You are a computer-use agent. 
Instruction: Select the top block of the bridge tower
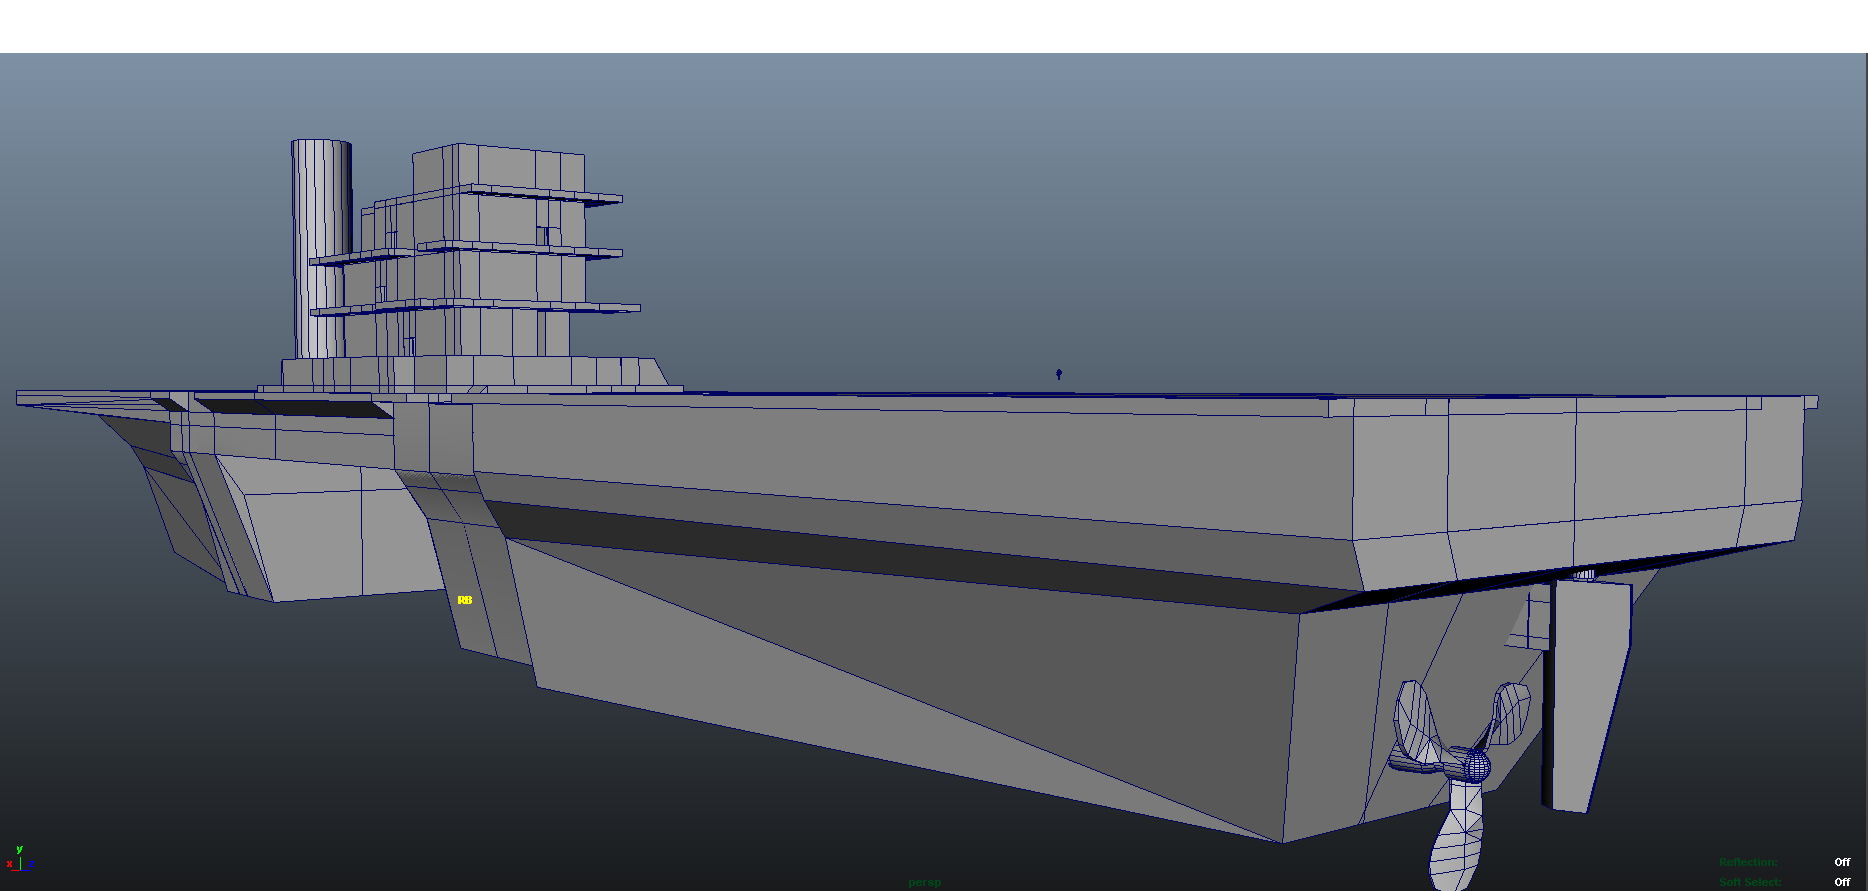click(x=498, y=167)
